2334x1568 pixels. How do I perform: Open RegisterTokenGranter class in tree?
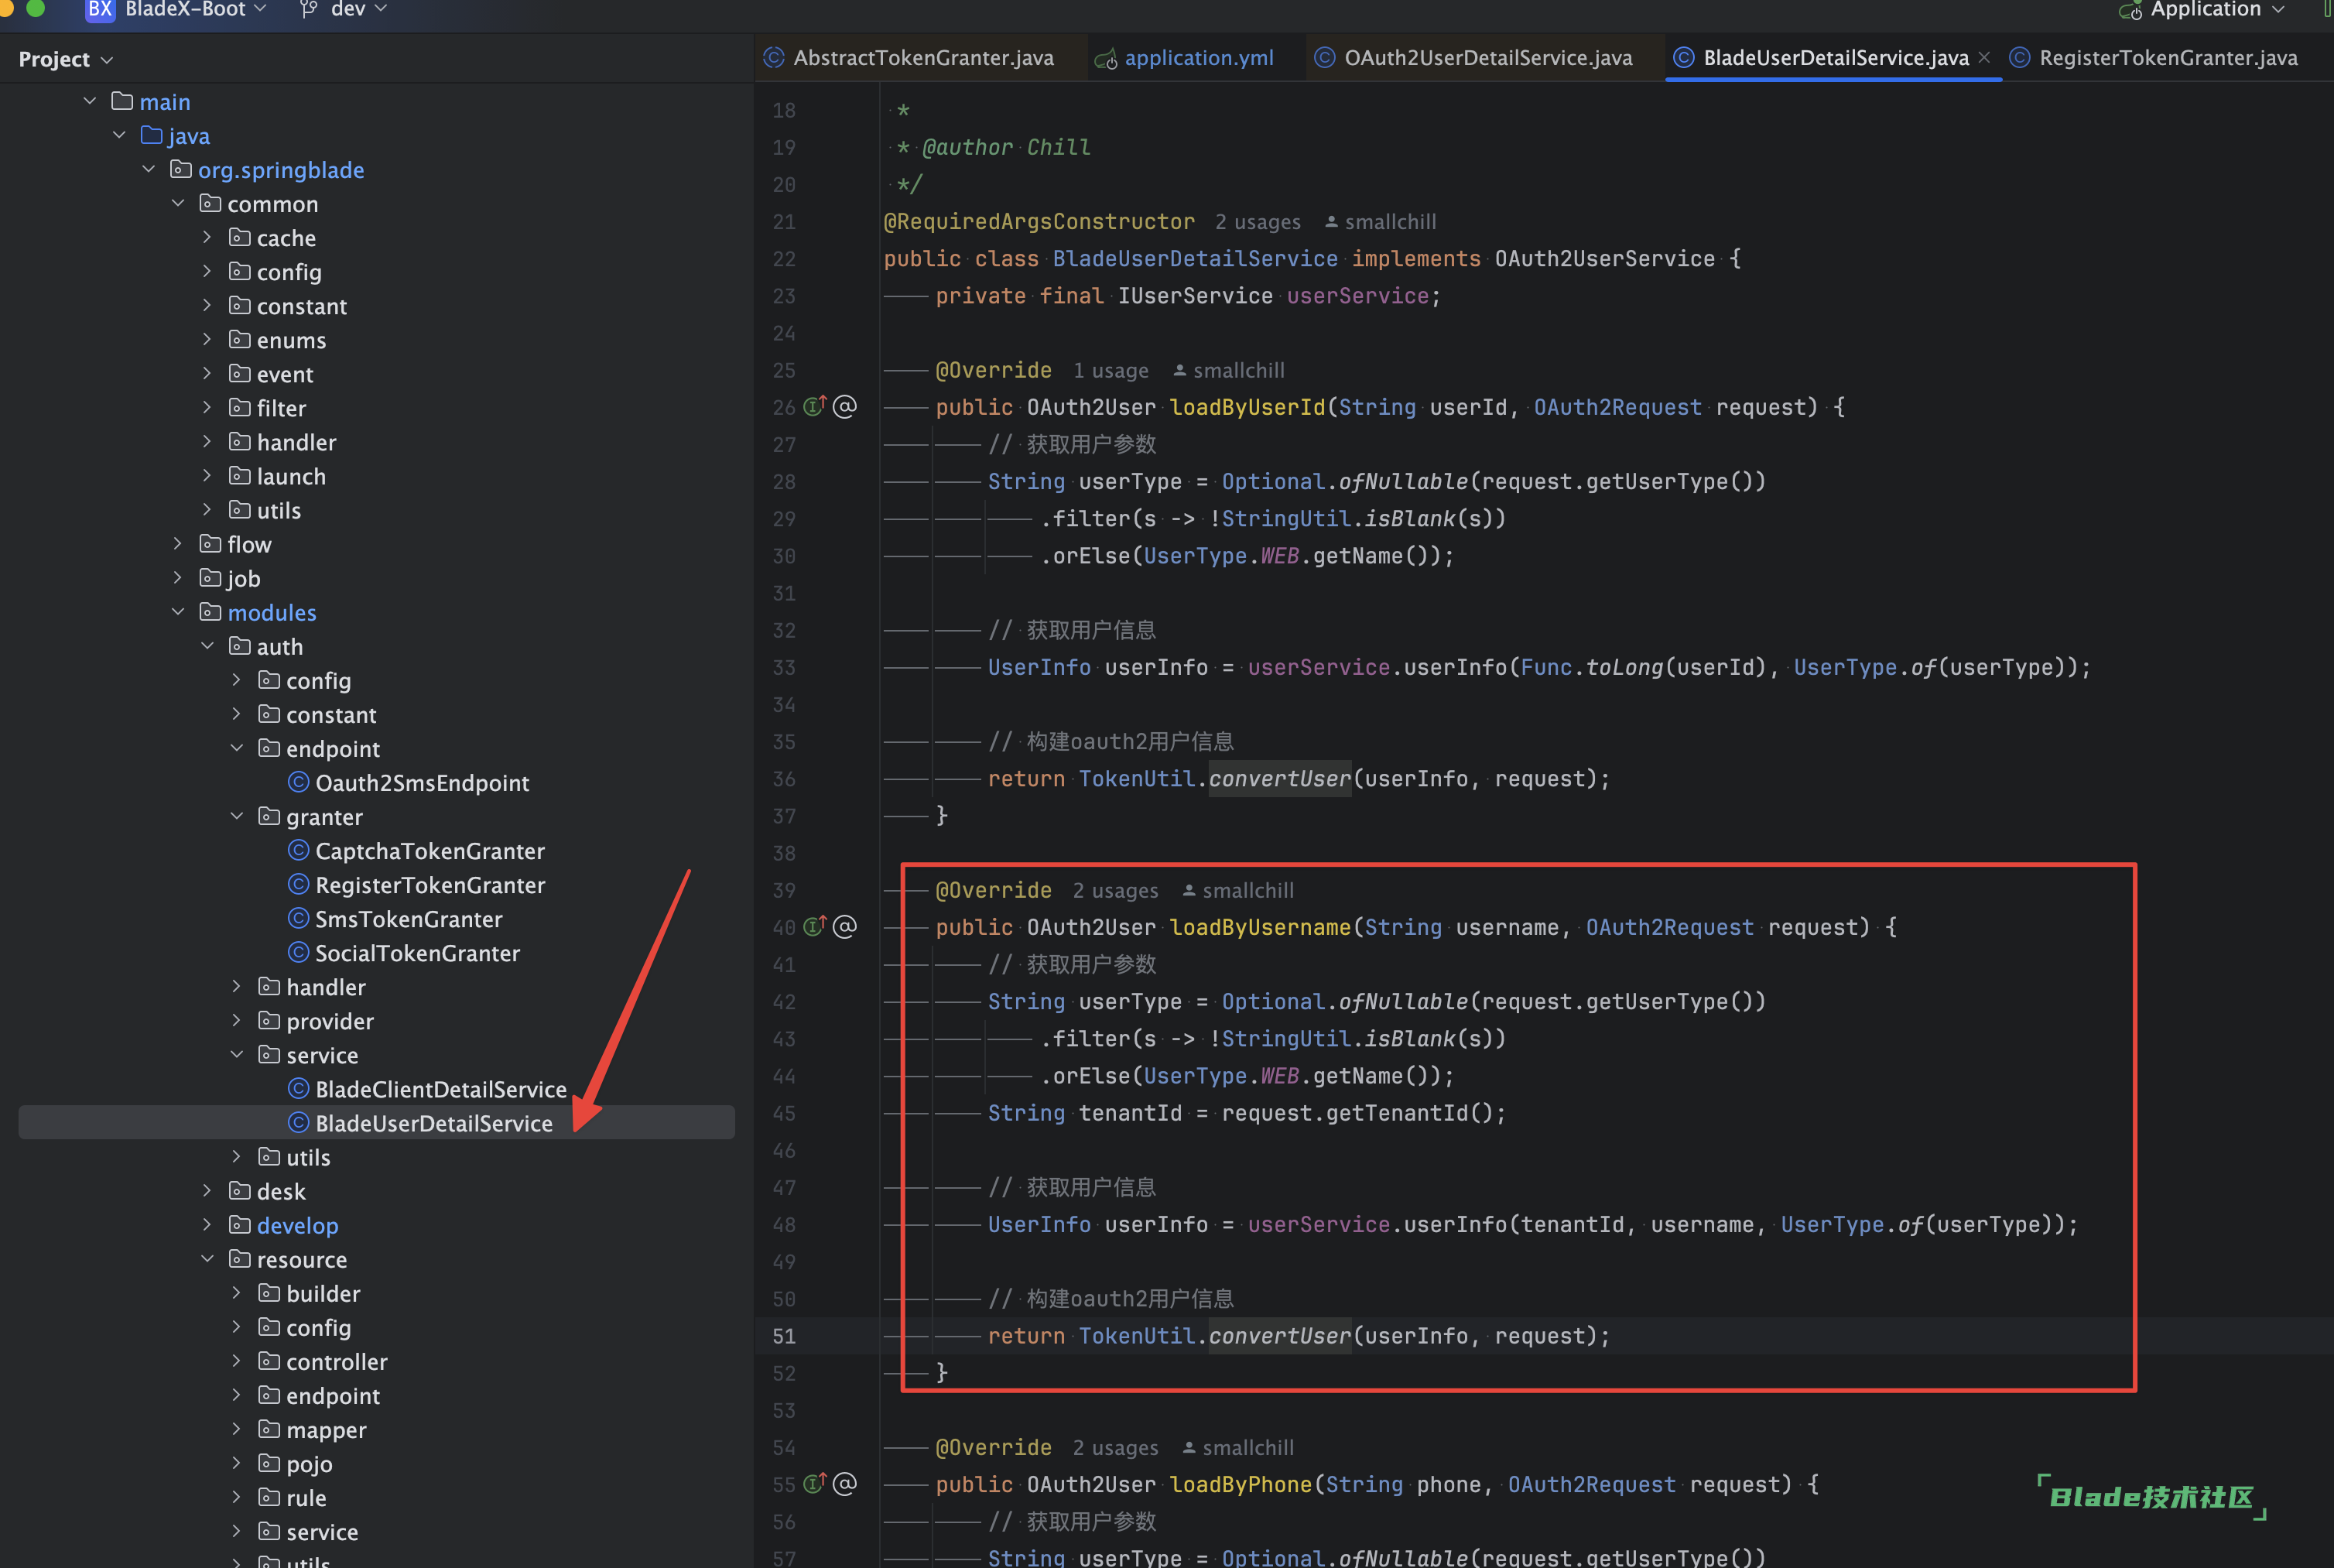click(x=416, y=885)
